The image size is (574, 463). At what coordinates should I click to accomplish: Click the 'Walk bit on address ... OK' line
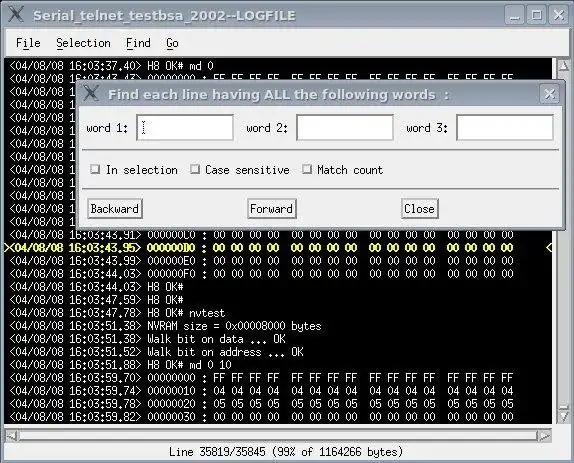[x=156, y=352]
